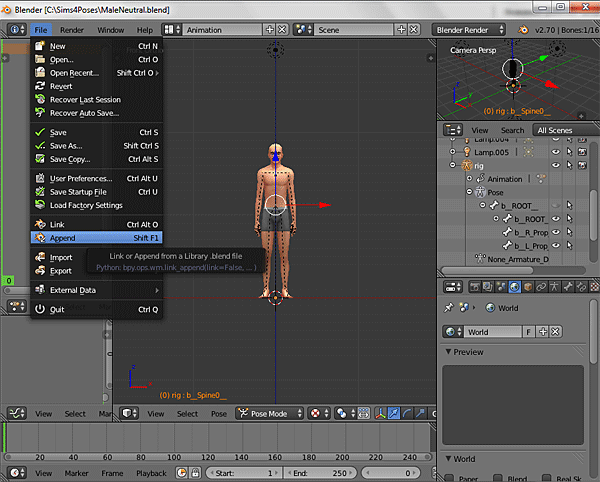The image size is (600, 482).
Task: Open the Help menu
Action: (145, 30)
